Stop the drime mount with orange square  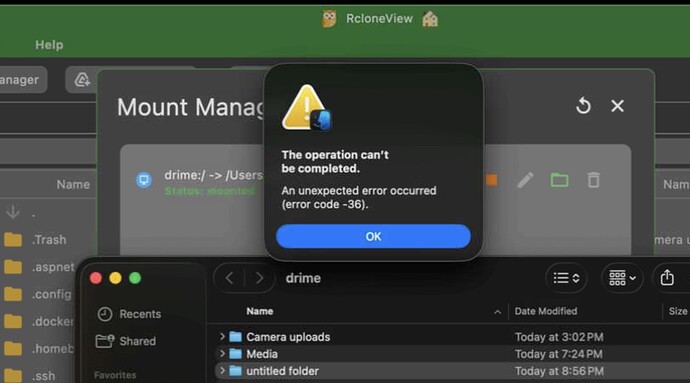click(x=492, y=180)
